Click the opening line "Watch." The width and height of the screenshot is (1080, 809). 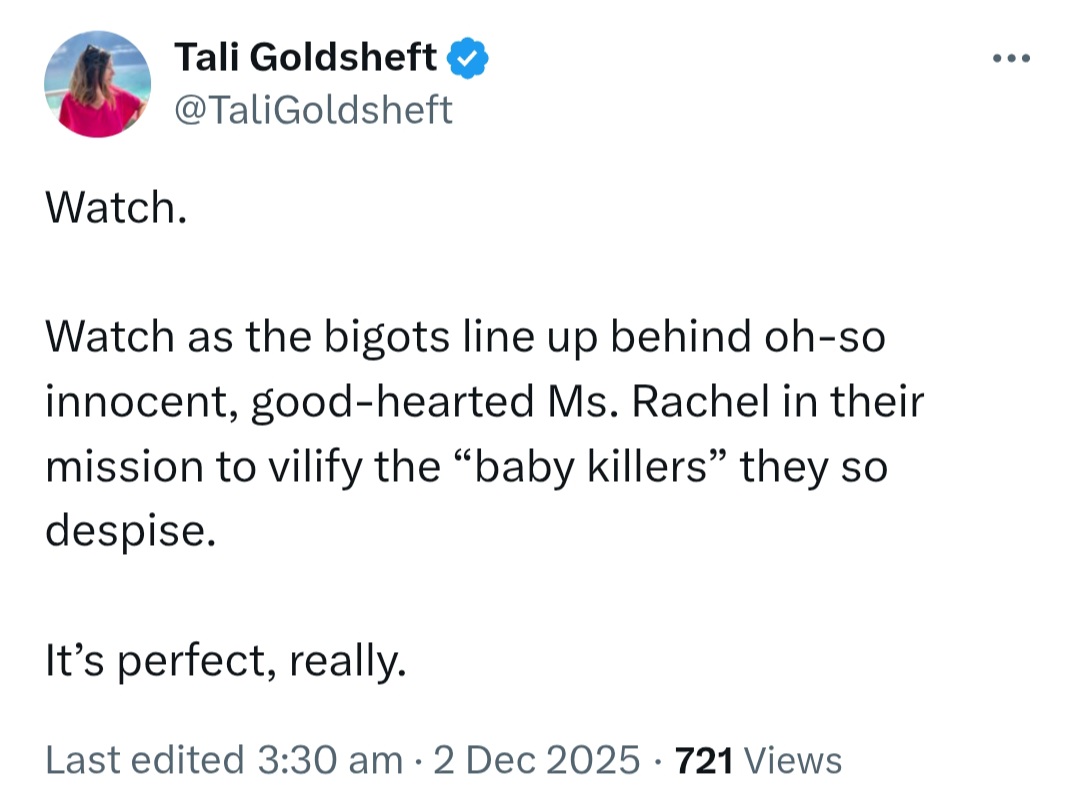(x=116, y=207)
